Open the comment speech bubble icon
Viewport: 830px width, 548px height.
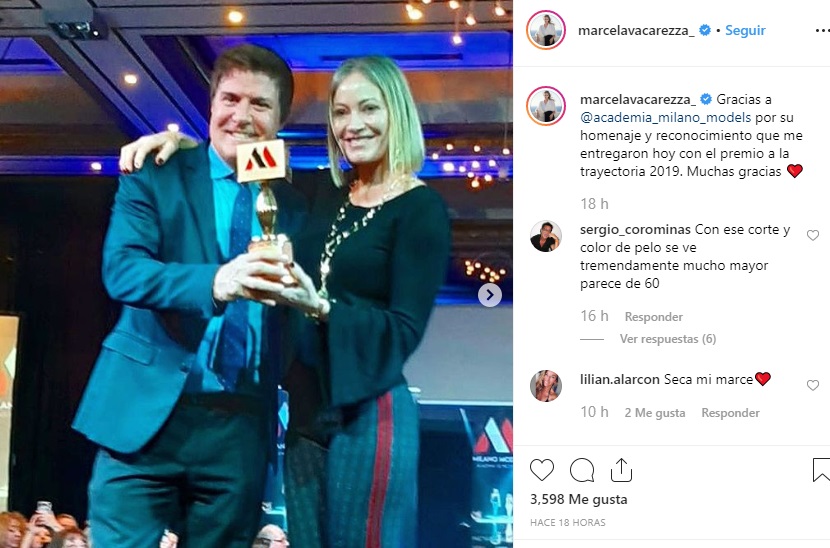click(x=582, y=470)
